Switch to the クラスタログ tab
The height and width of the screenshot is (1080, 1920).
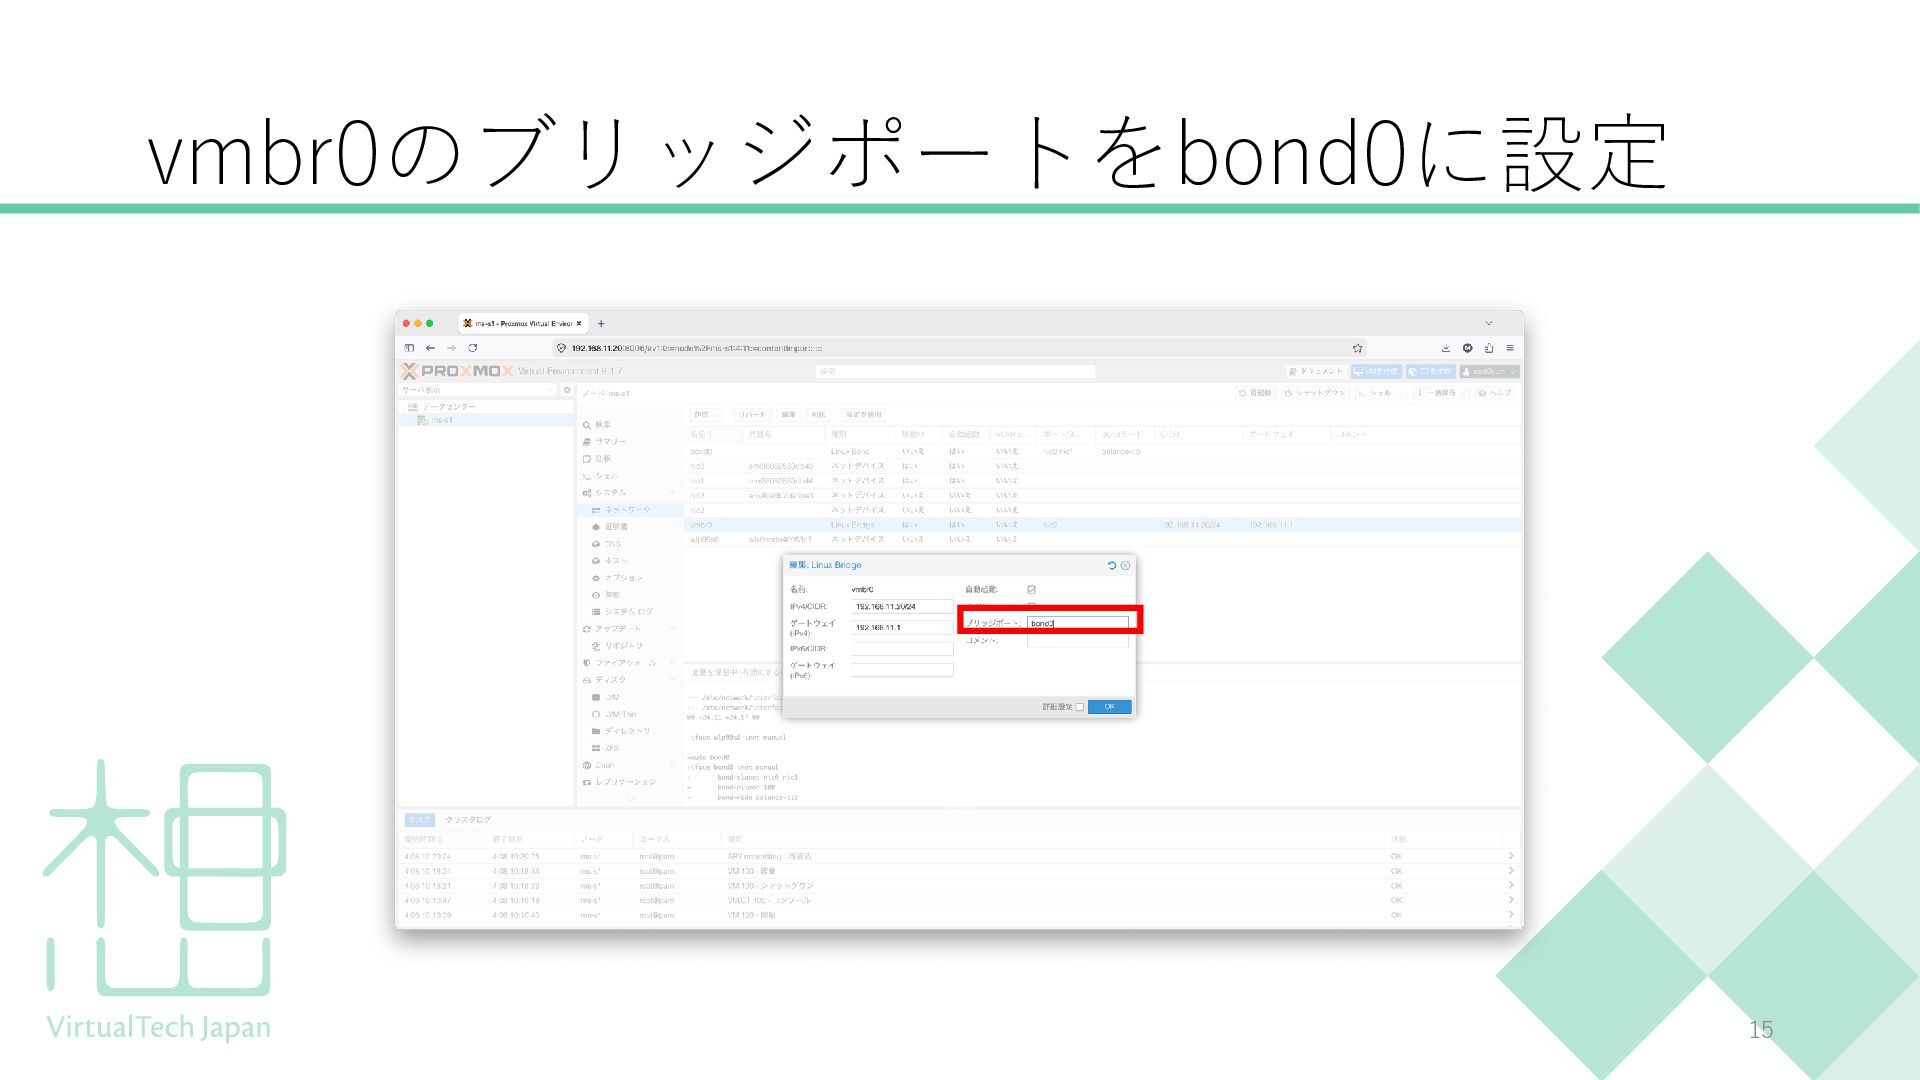pos(468,820)
